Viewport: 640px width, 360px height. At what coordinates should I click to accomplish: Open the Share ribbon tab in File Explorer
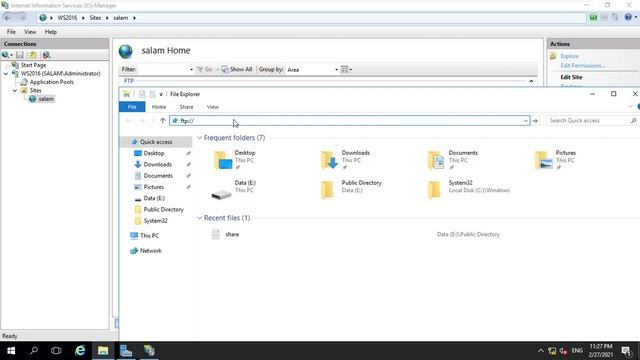(x=186, y=107)
